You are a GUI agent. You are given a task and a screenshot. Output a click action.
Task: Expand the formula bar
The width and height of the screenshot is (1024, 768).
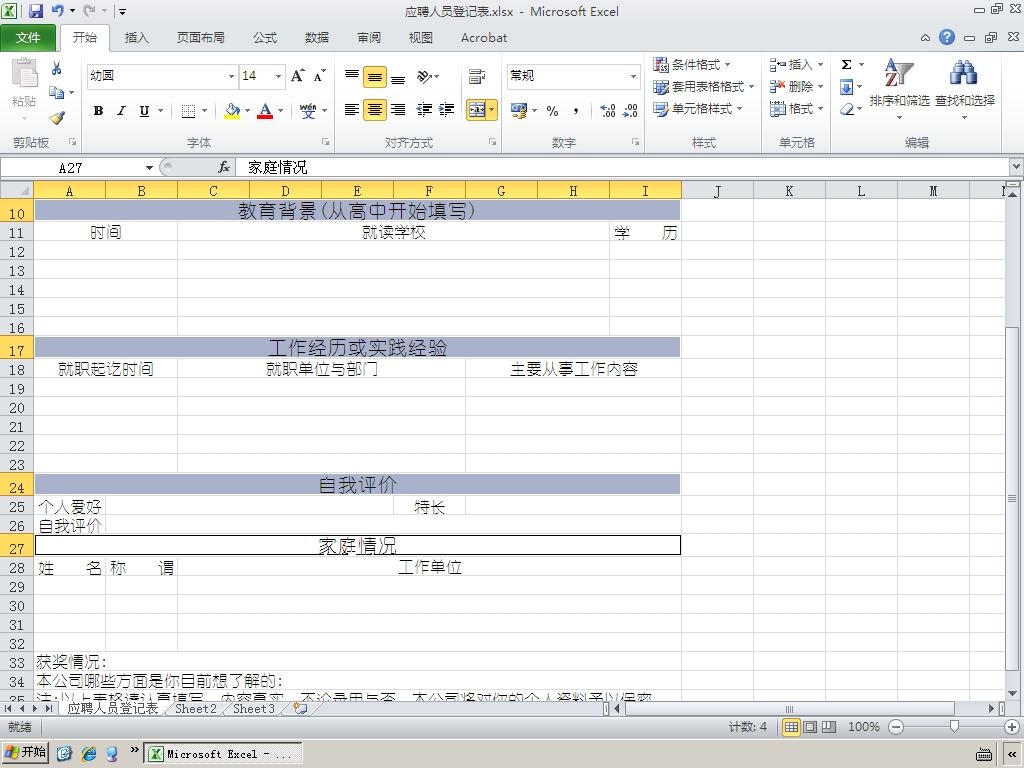[1016, 167]
